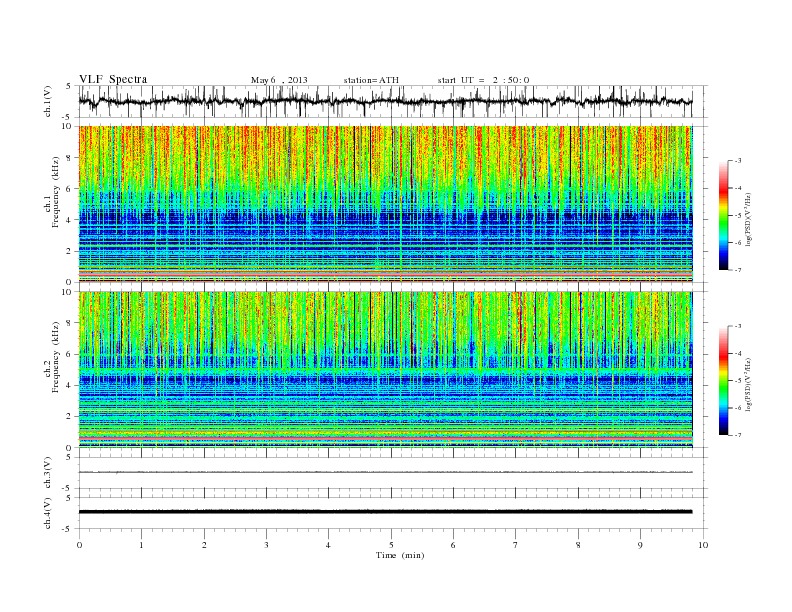Click the "ch.1(V)" waveform axis label
This screenshot has height=612, width=792.
coord(48,101)
